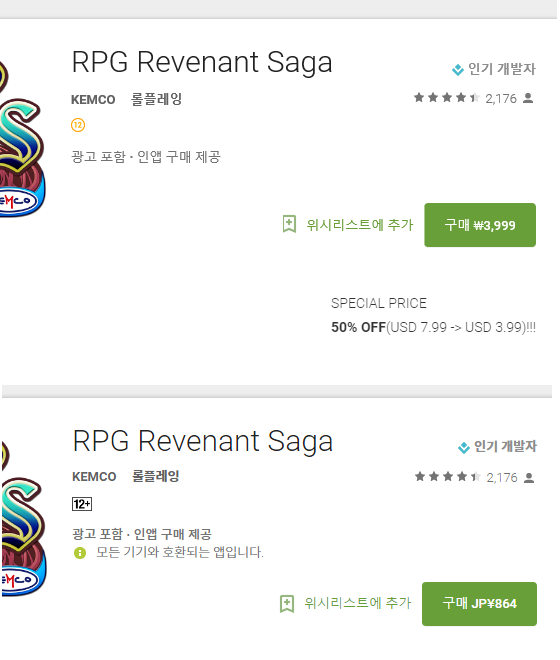Click the star rating in upper listing

tap(447, 98)
